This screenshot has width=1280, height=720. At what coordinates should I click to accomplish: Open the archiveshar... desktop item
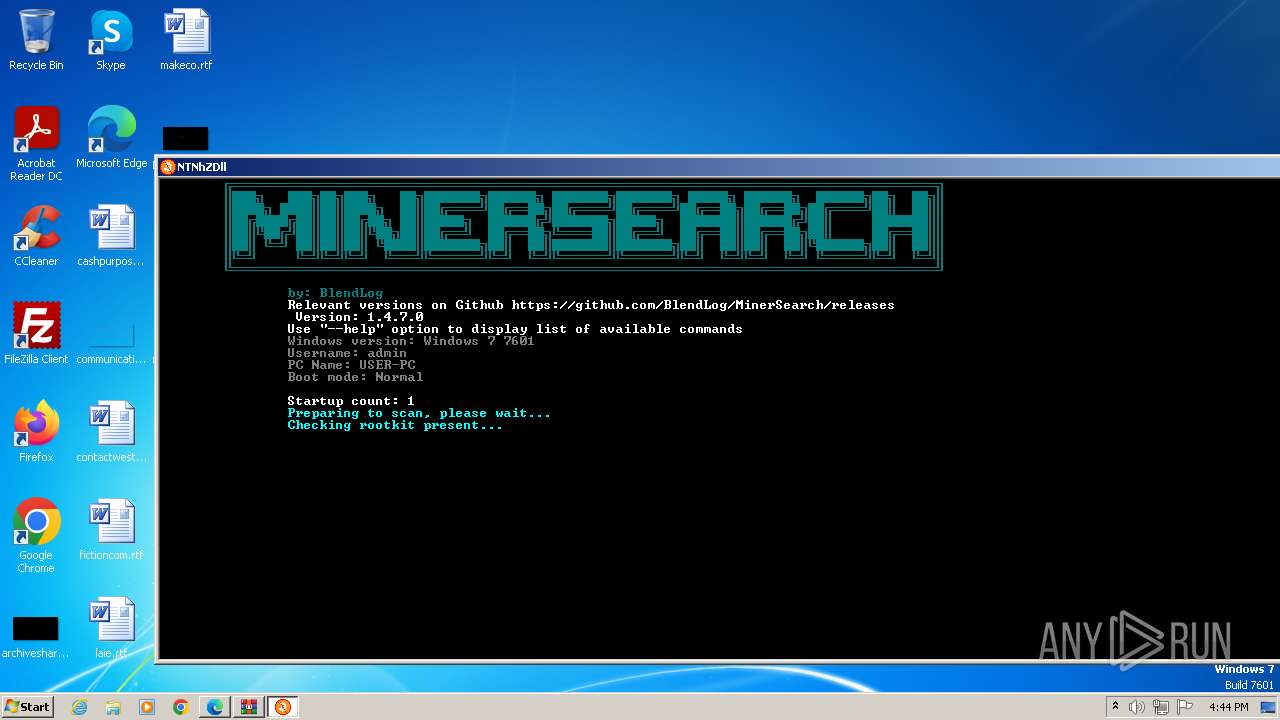(36, 636)
